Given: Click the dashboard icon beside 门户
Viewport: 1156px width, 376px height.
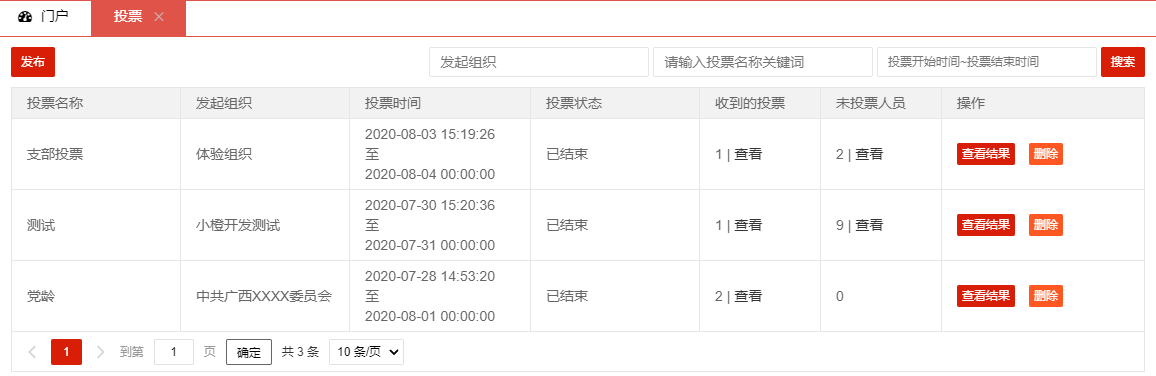Looking at the screenshot, I should pos(25,17).
